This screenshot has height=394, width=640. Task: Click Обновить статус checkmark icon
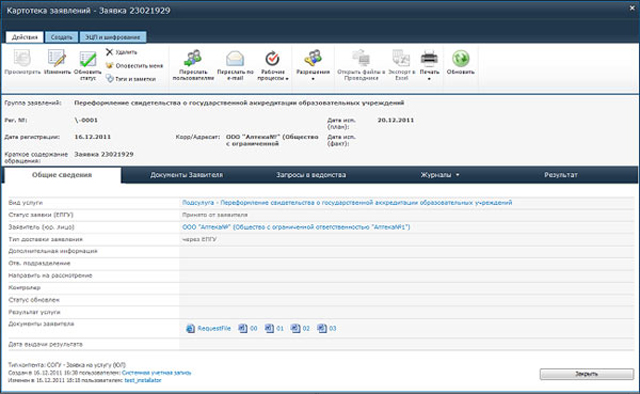[88, 59]
